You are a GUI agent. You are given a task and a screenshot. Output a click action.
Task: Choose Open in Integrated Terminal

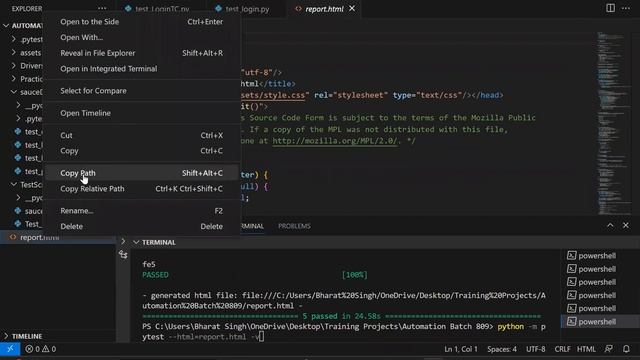[142, 69]
